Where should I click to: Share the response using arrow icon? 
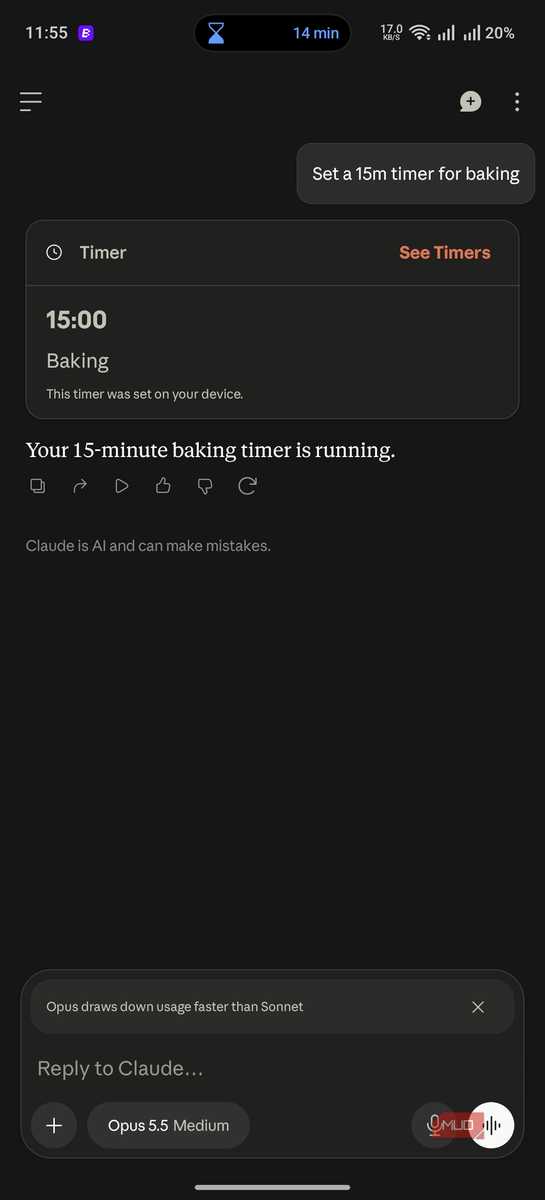(80, 486)
